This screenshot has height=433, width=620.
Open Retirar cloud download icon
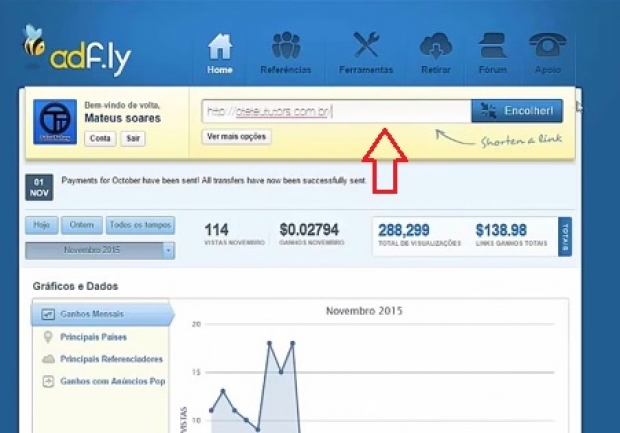[436, 46]
